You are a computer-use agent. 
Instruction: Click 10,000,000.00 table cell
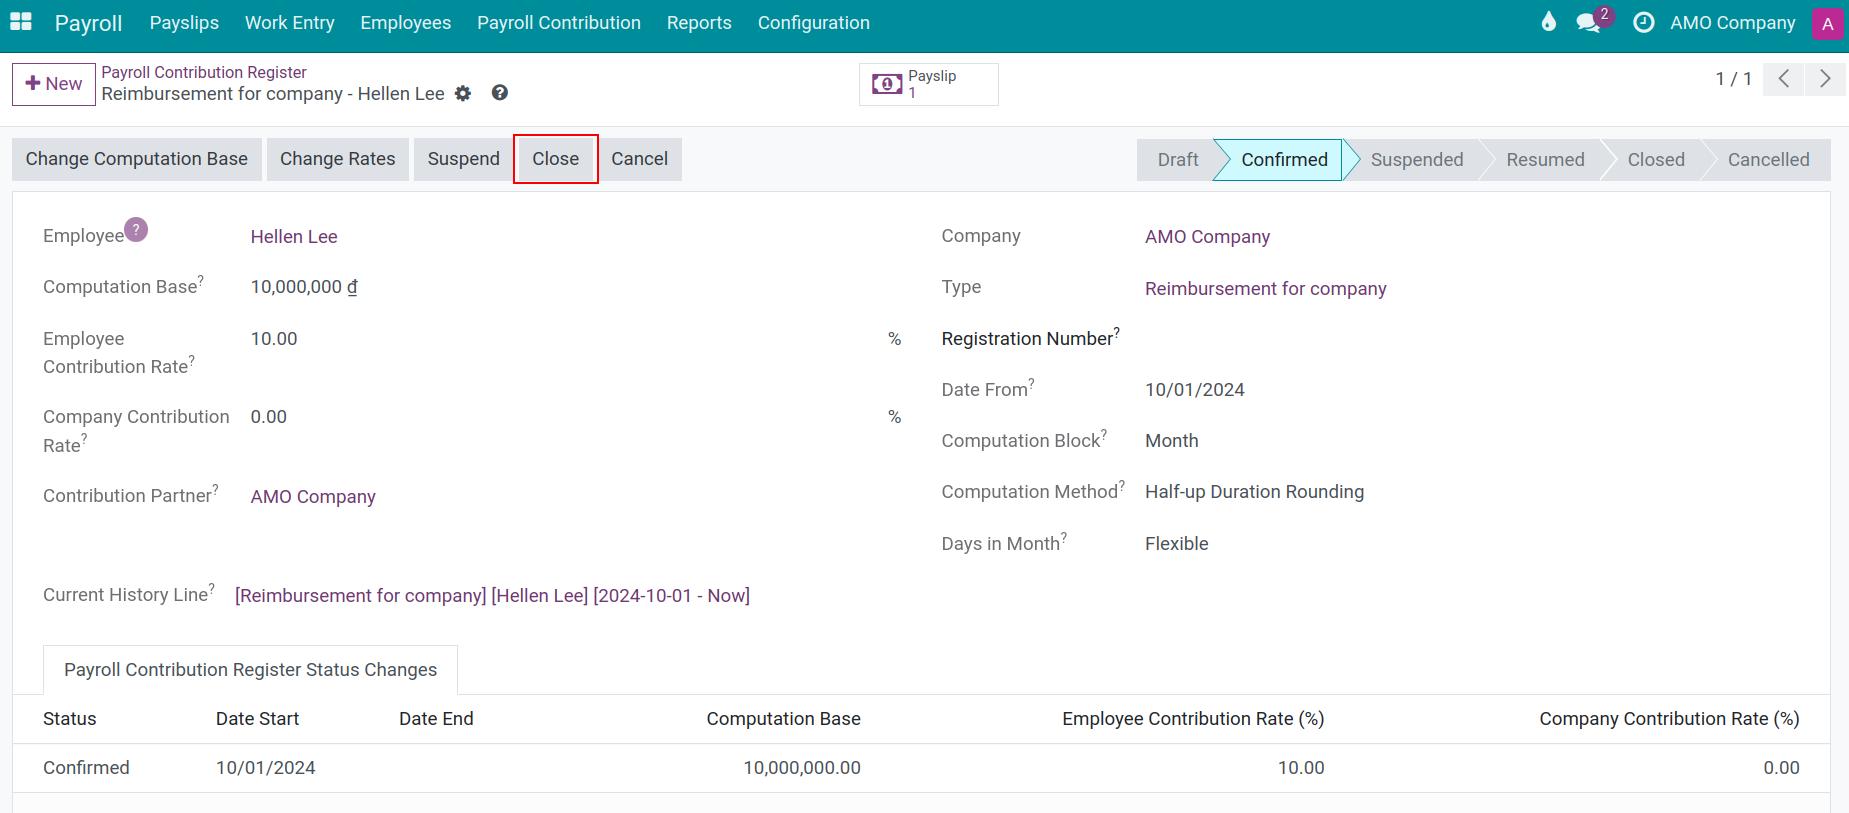[802, 768]
